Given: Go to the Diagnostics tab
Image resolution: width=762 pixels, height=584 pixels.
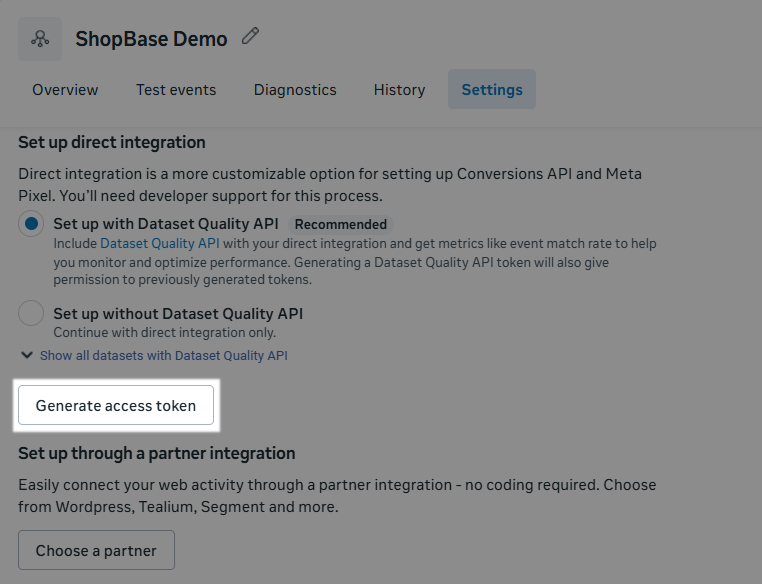Looking at the screenshot, I should click(295, 90).
